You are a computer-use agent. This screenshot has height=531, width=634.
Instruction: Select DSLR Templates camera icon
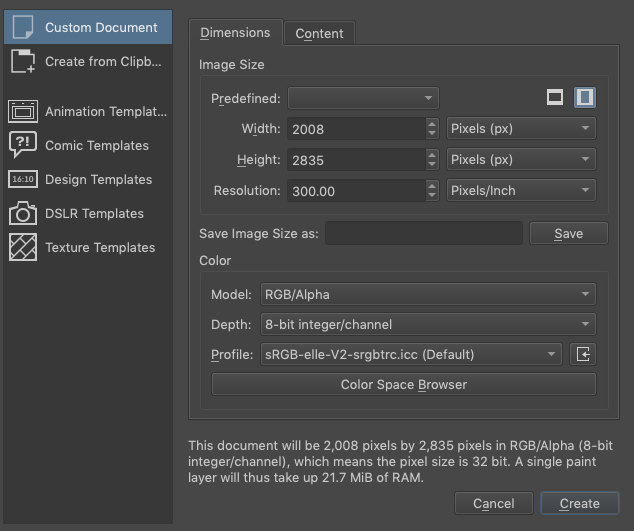click(x=23, y=213)
